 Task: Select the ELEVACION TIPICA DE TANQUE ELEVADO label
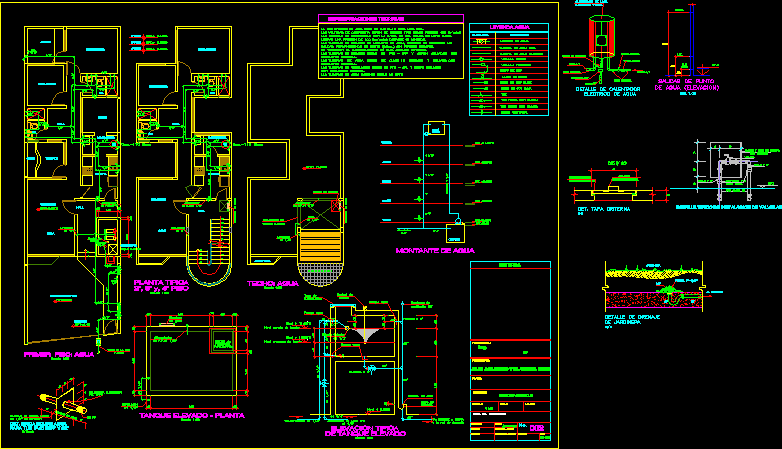pos(363,430)
